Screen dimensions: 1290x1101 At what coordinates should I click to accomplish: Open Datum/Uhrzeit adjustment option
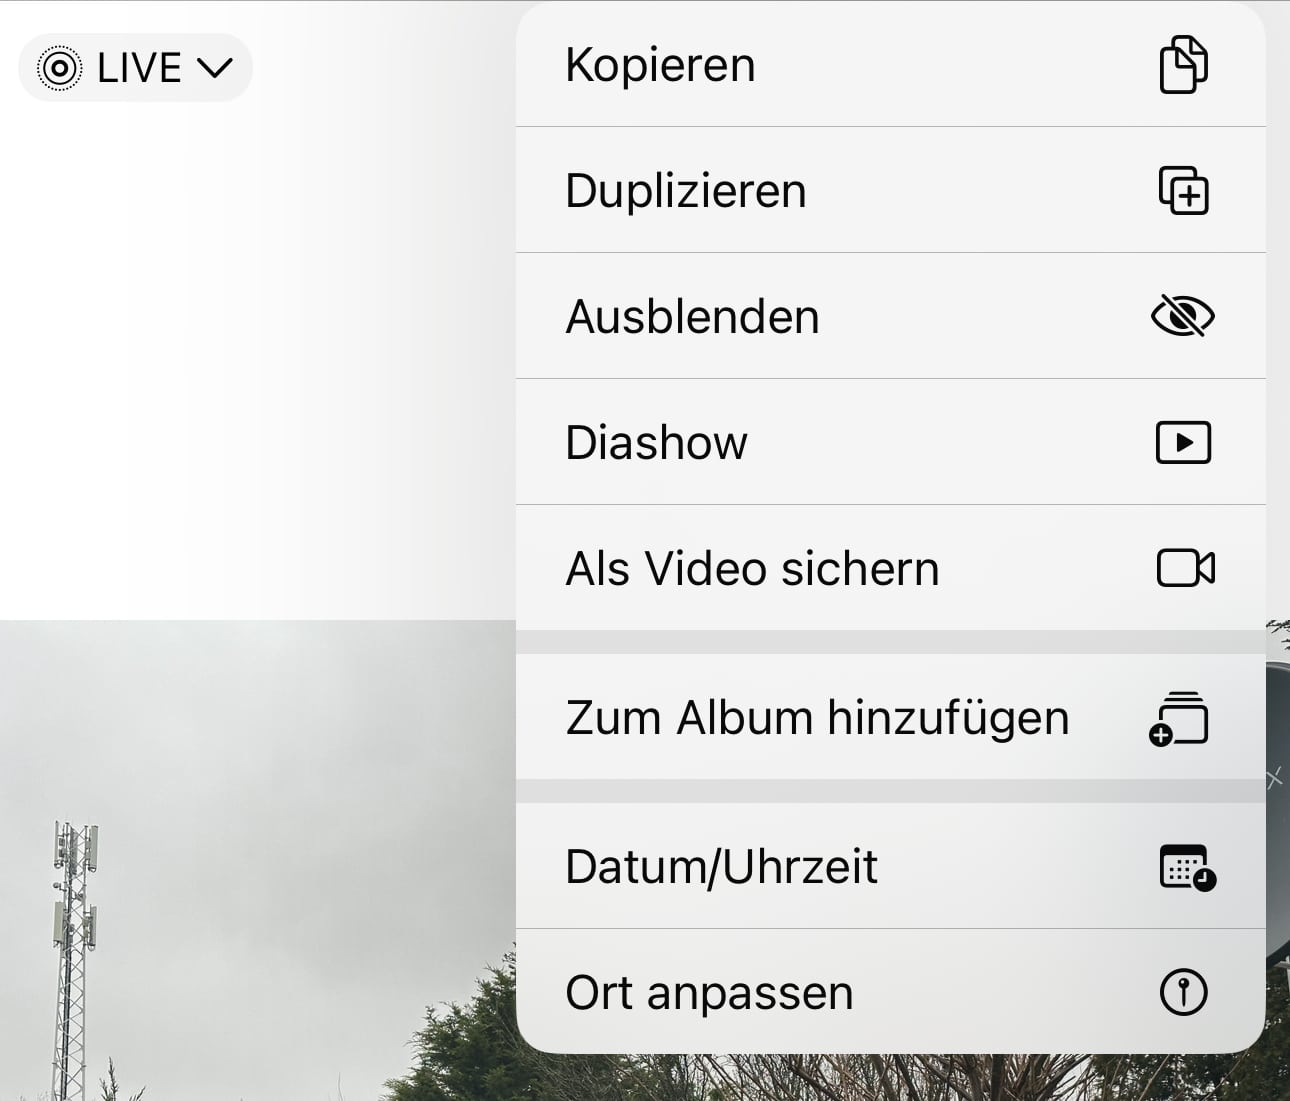coord(721,867)
